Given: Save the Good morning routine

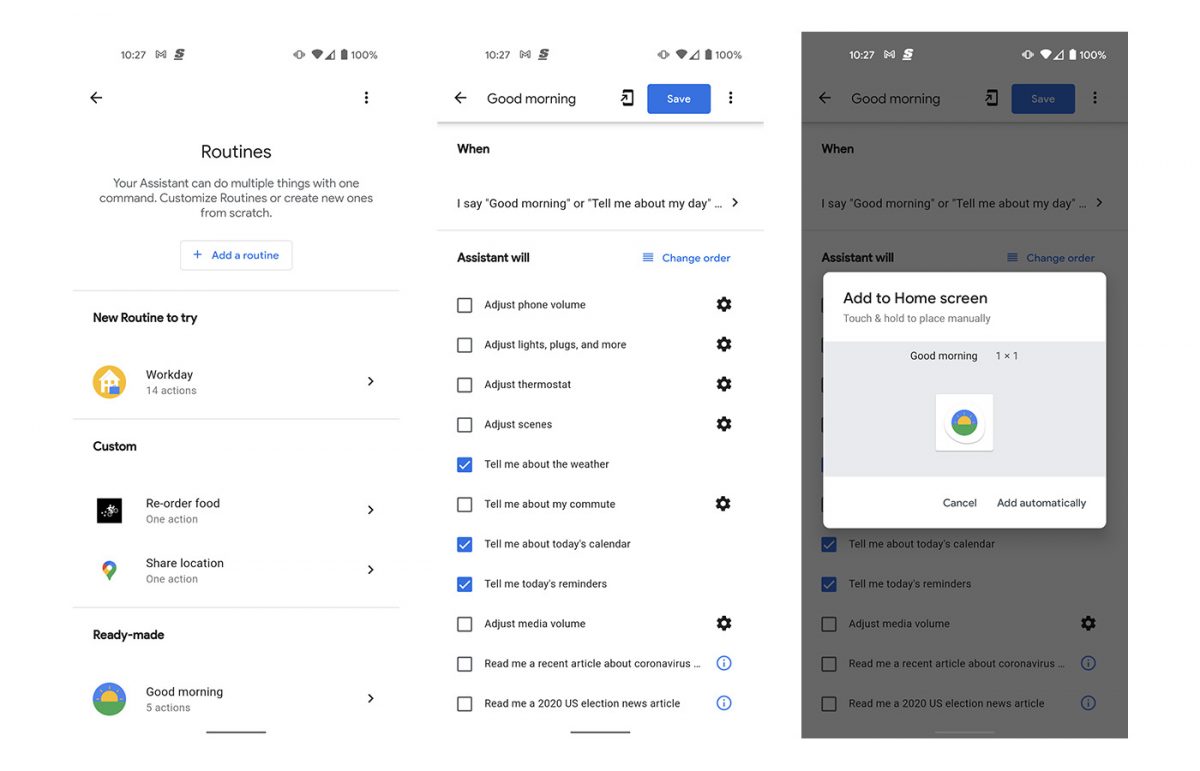Looking at the screenshot, I should [x=678, y=98].
